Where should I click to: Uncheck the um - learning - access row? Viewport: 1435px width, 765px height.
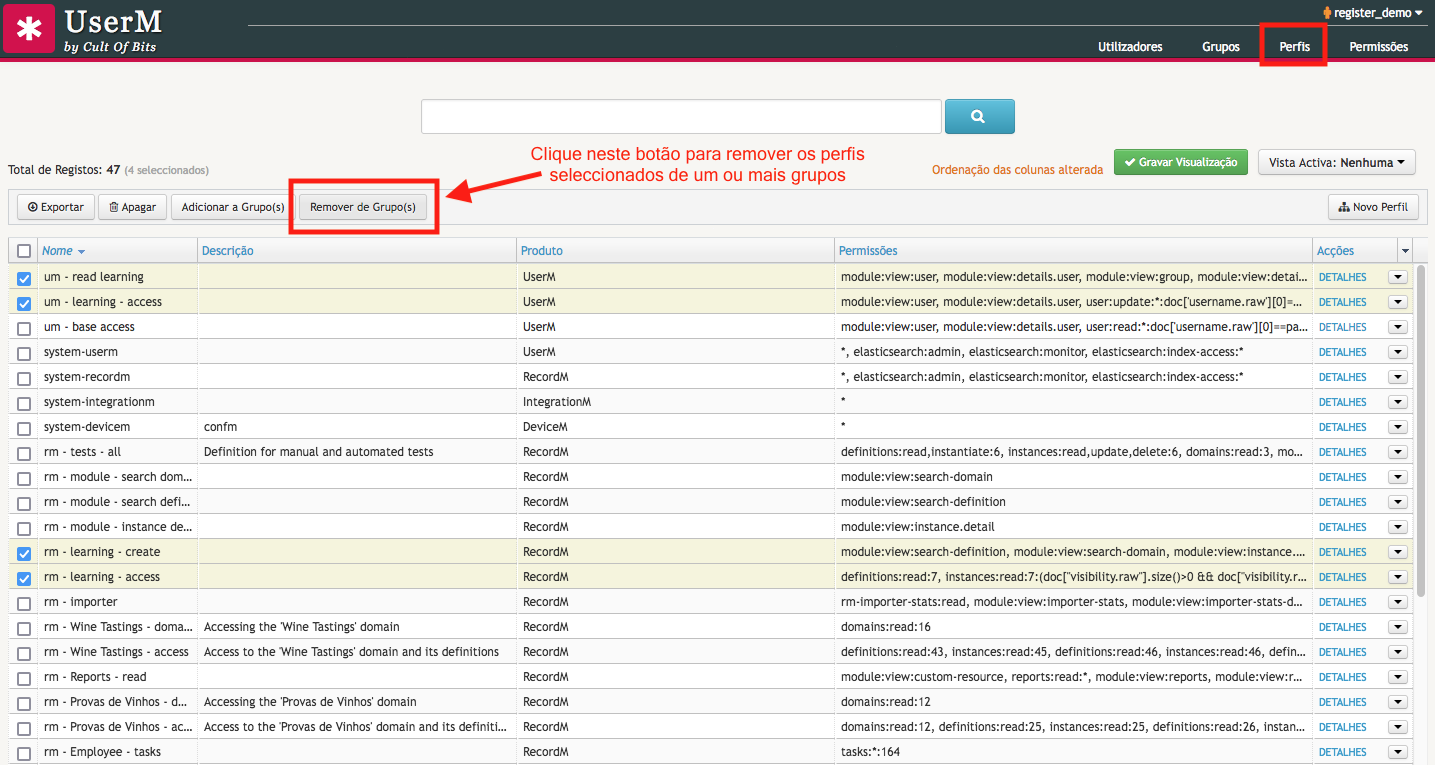point(24,303)
